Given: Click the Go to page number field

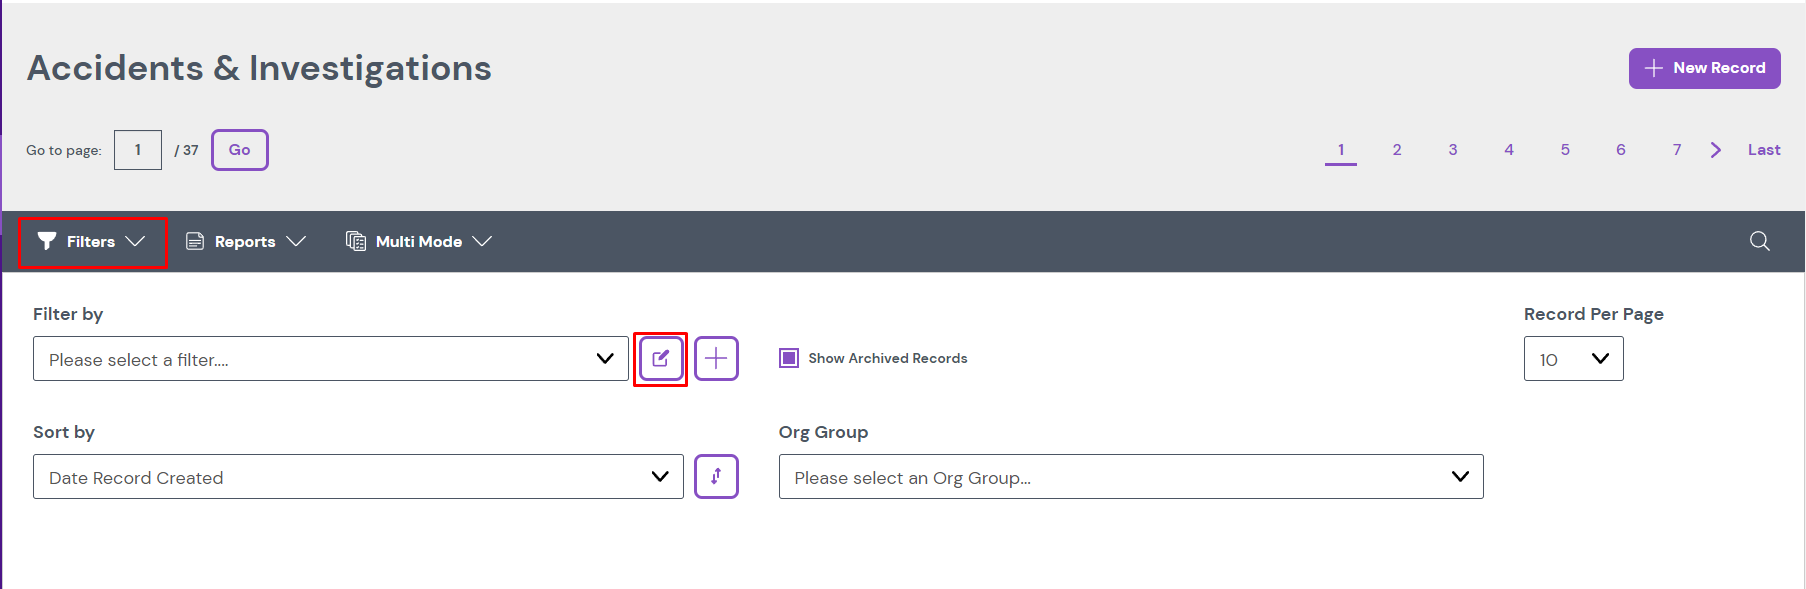Looking at the screenshot, I should coord(138,150).
